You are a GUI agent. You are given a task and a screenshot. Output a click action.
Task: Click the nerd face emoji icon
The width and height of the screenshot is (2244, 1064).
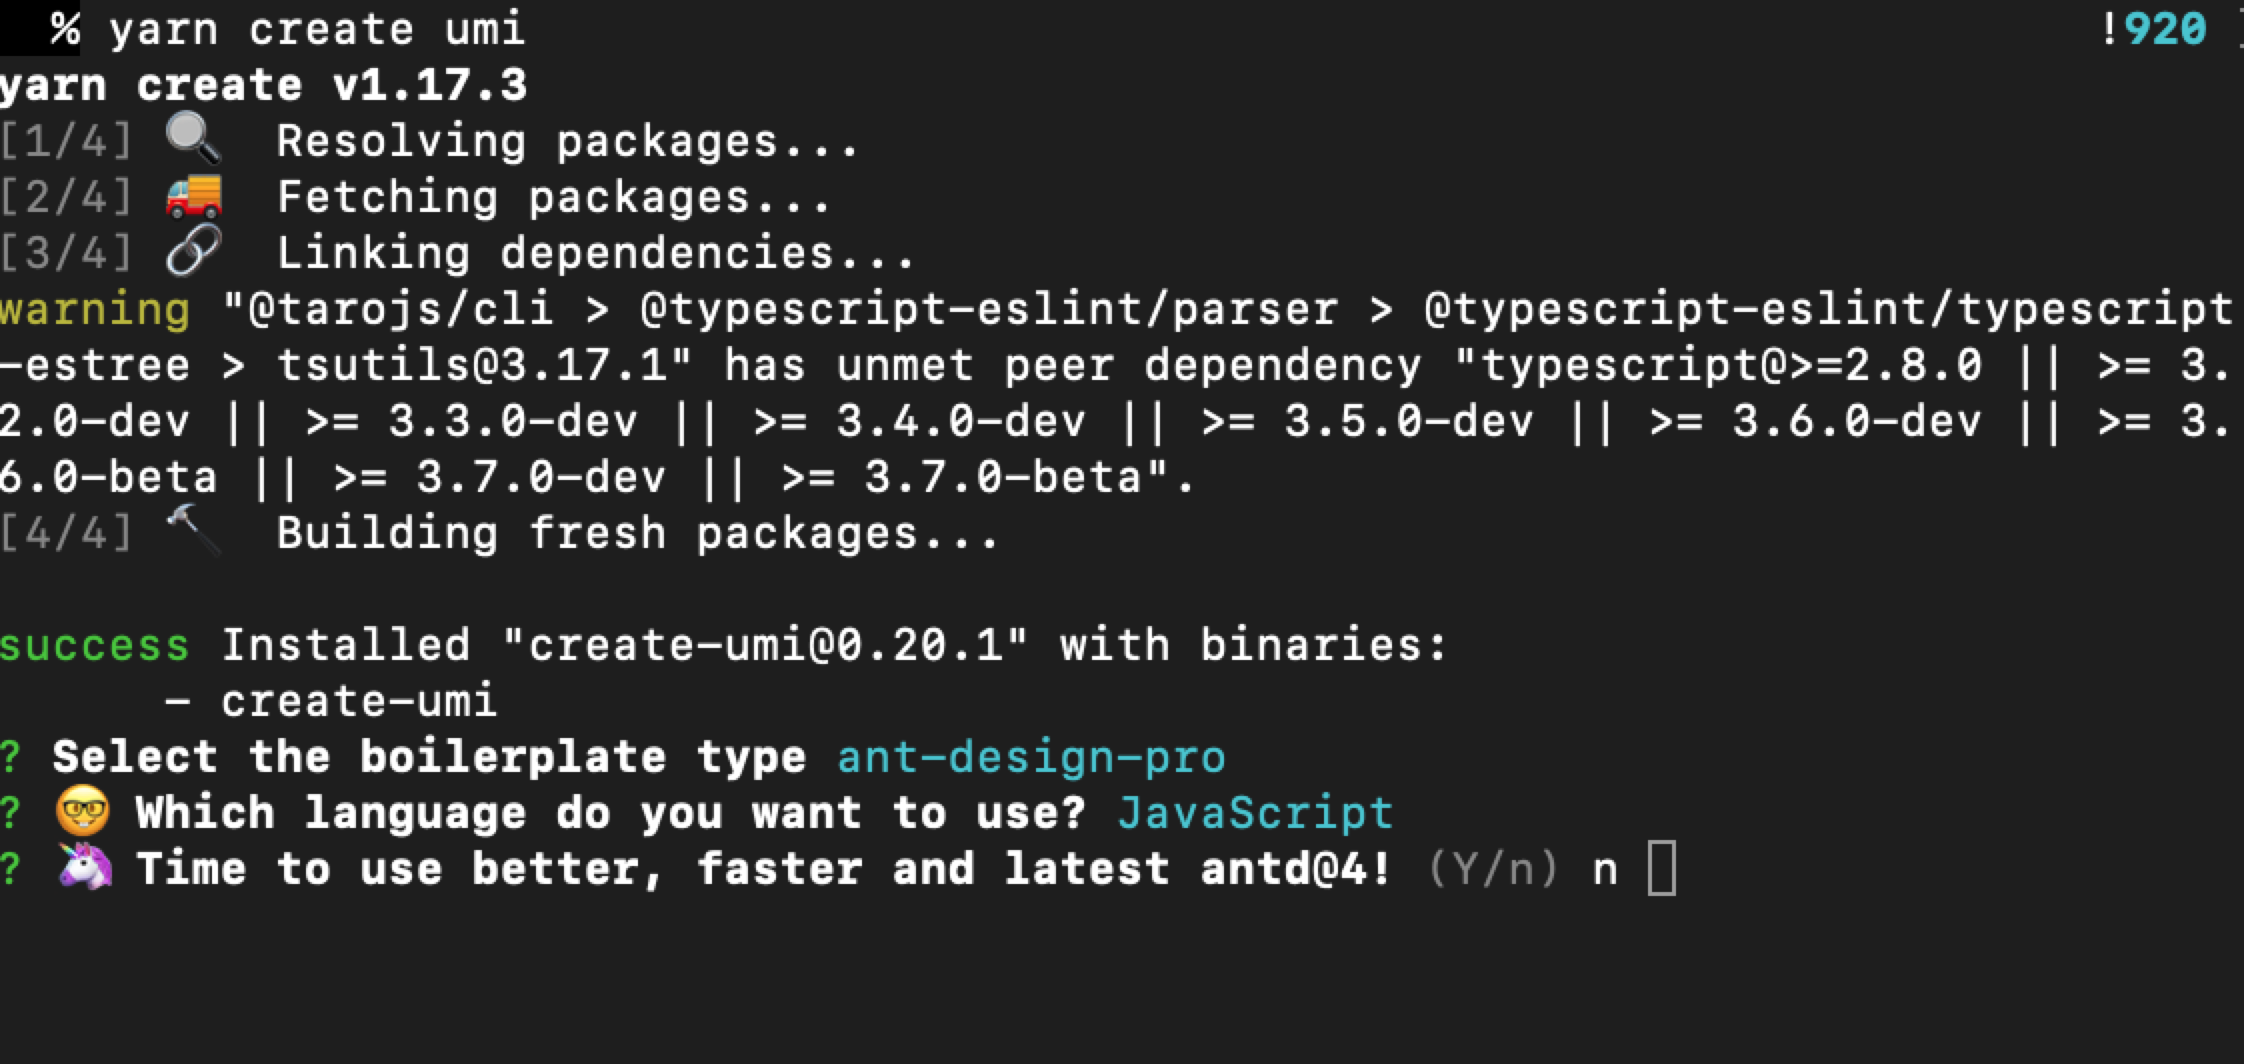[82, 811]
